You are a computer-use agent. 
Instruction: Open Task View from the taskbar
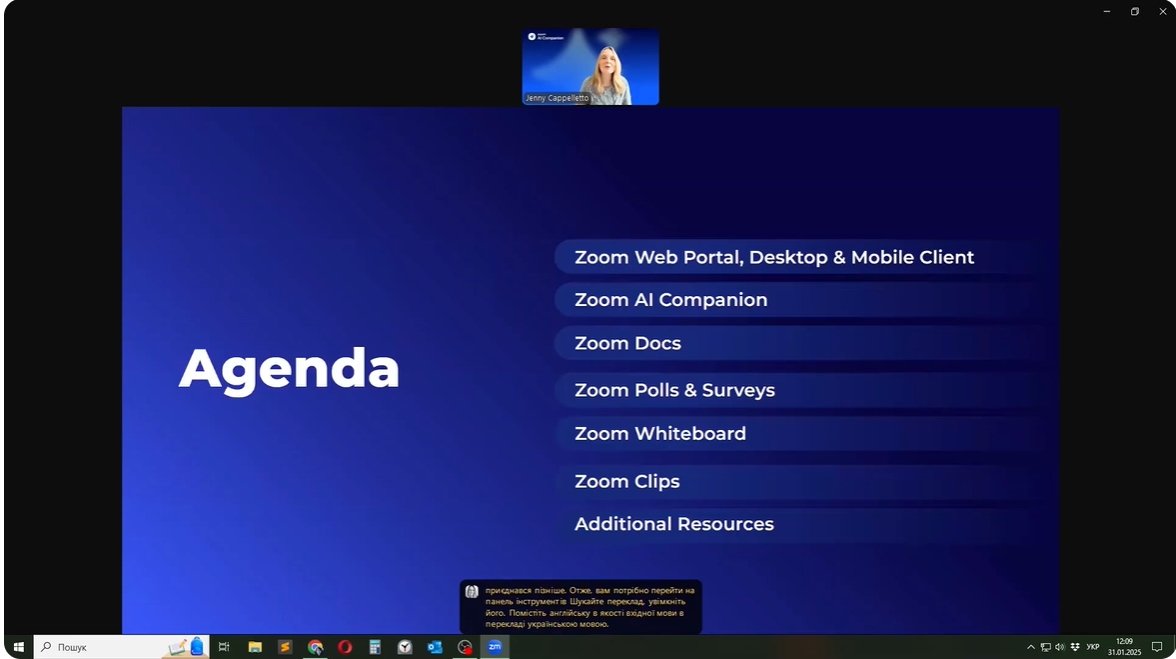(x=224, y=647)
